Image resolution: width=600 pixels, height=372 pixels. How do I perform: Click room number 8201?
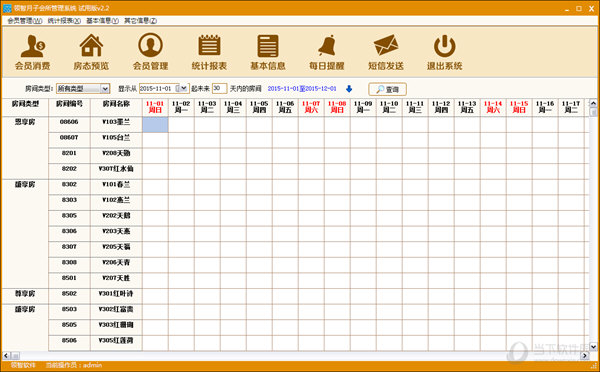click(x=69, y=153)
